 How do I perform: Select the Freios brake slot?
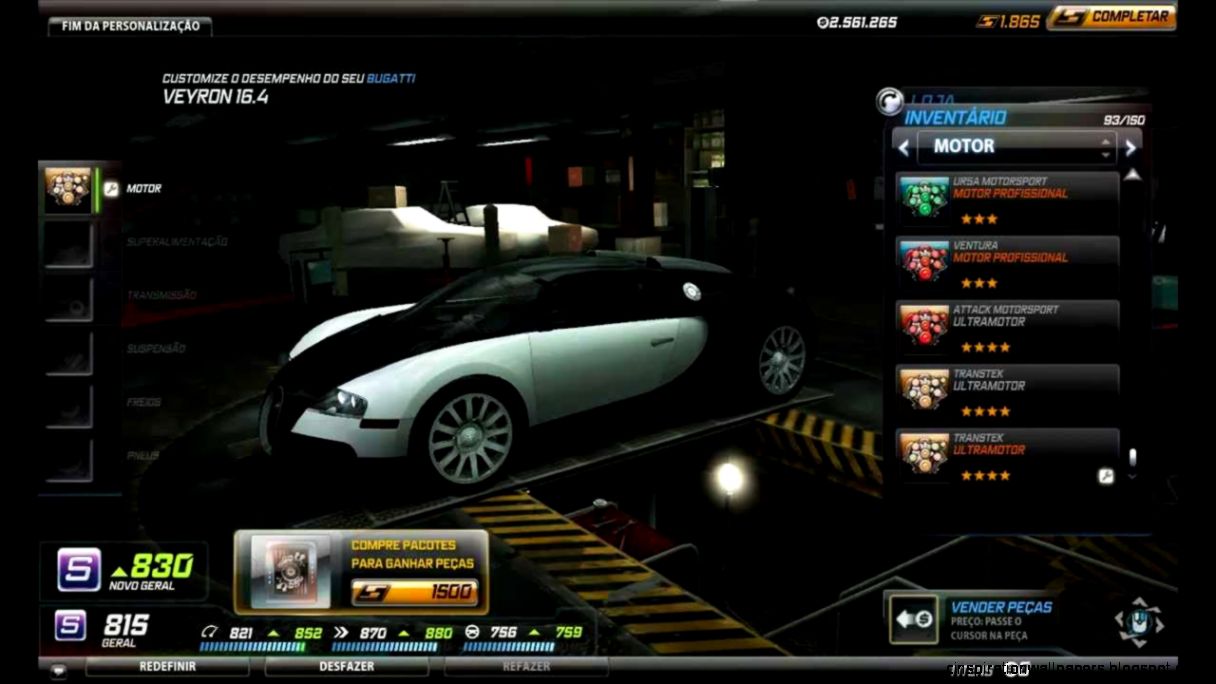pos(67,402)
